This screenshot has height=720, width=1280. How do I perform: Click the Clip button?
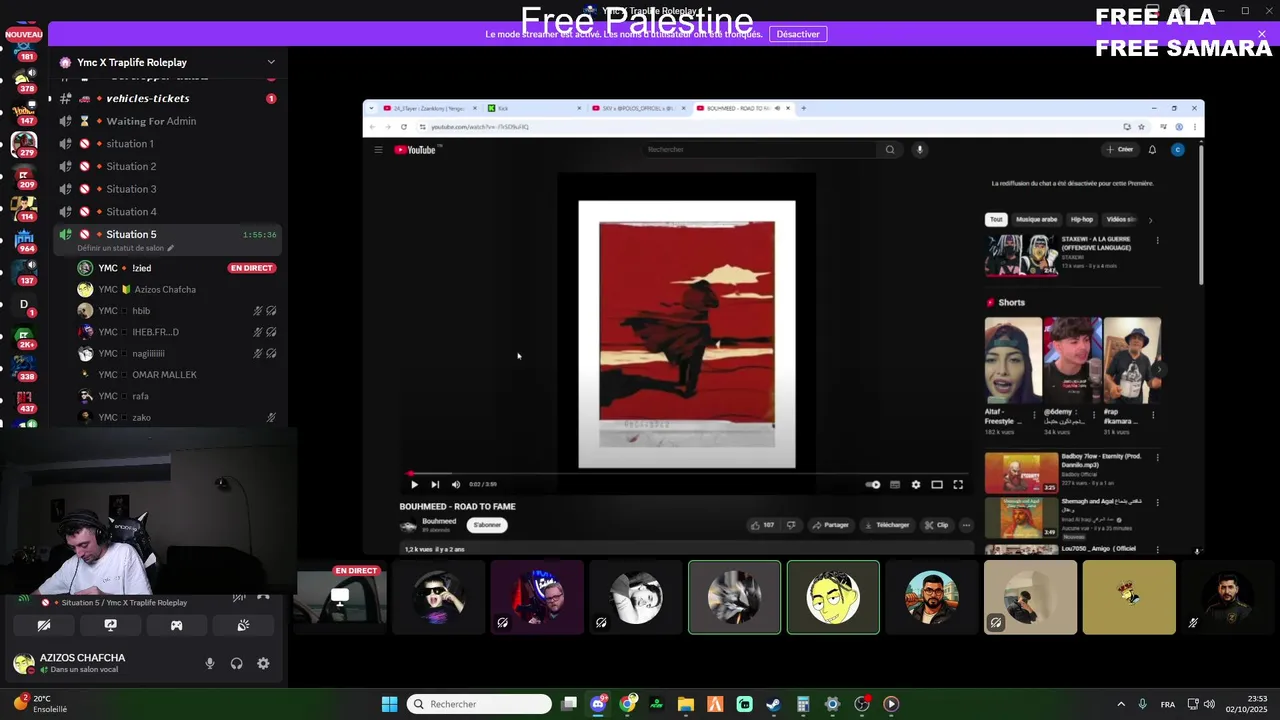pos(937,525)
